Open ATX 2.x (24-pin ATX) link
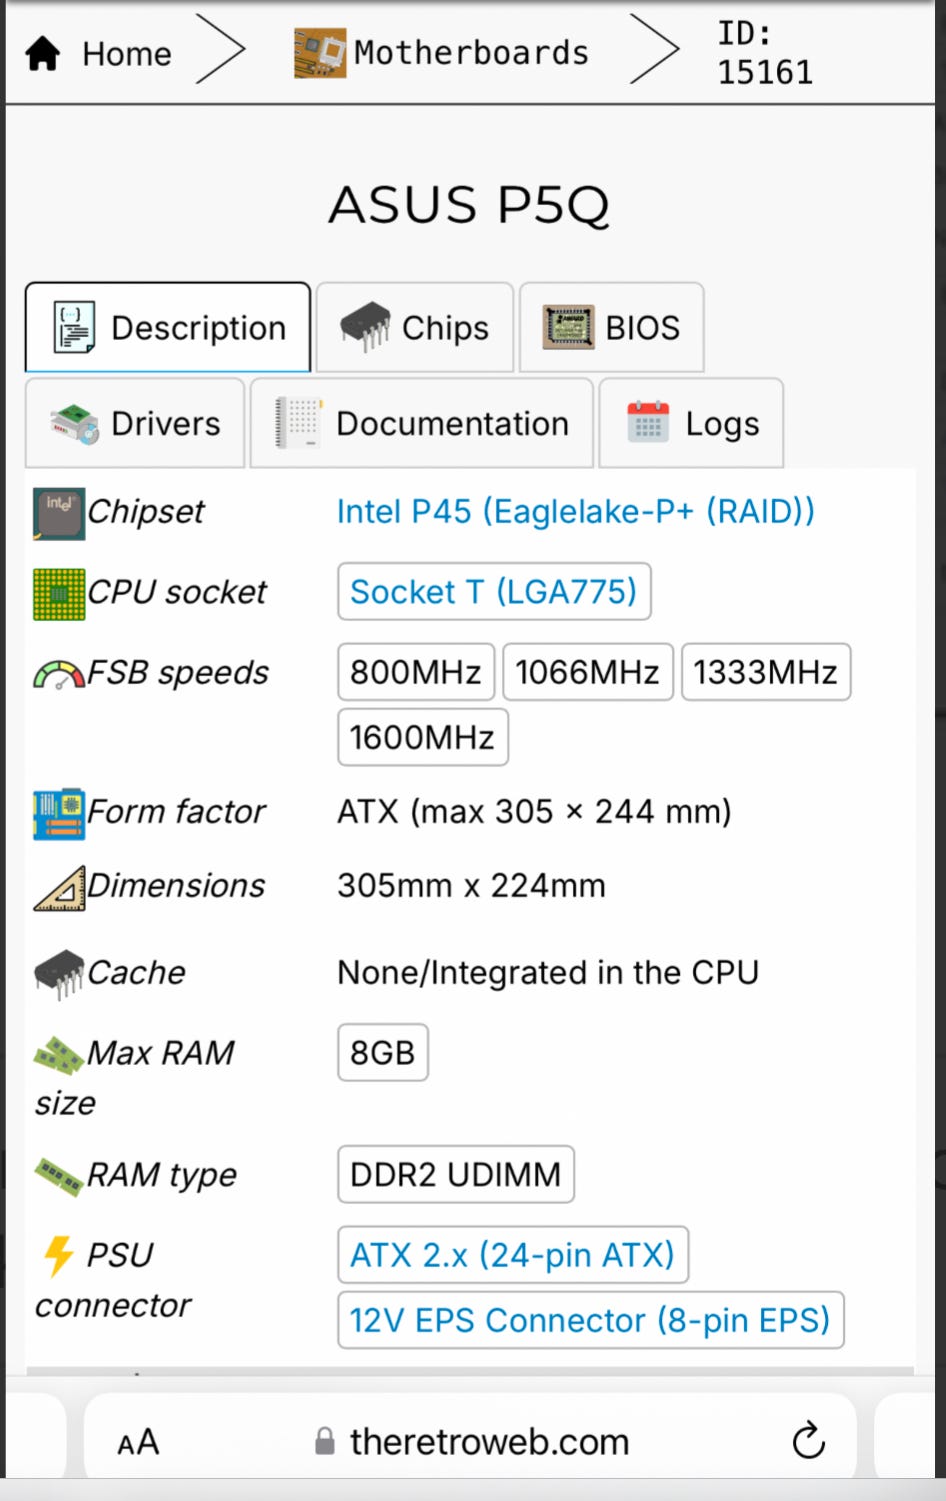The height and width of the screenshot is (1501, 946). click(513, 1254)
